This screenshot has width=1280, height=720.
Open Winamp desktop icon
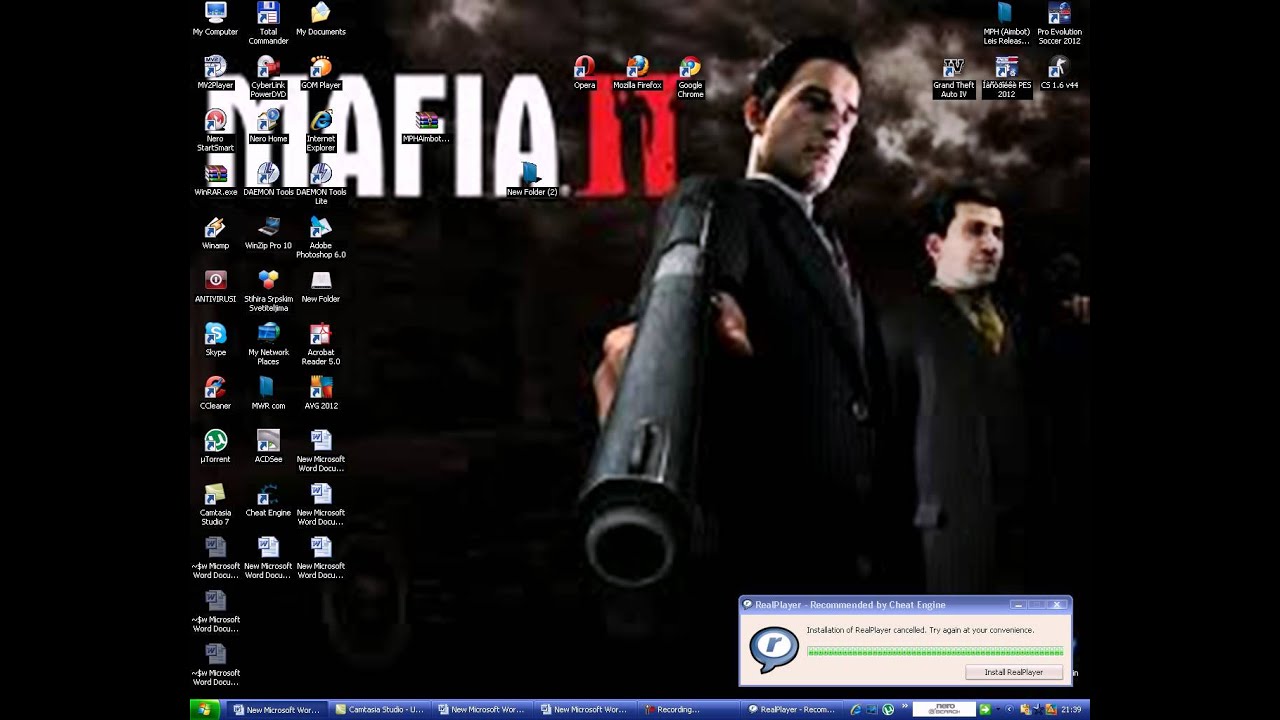[215, 233]
